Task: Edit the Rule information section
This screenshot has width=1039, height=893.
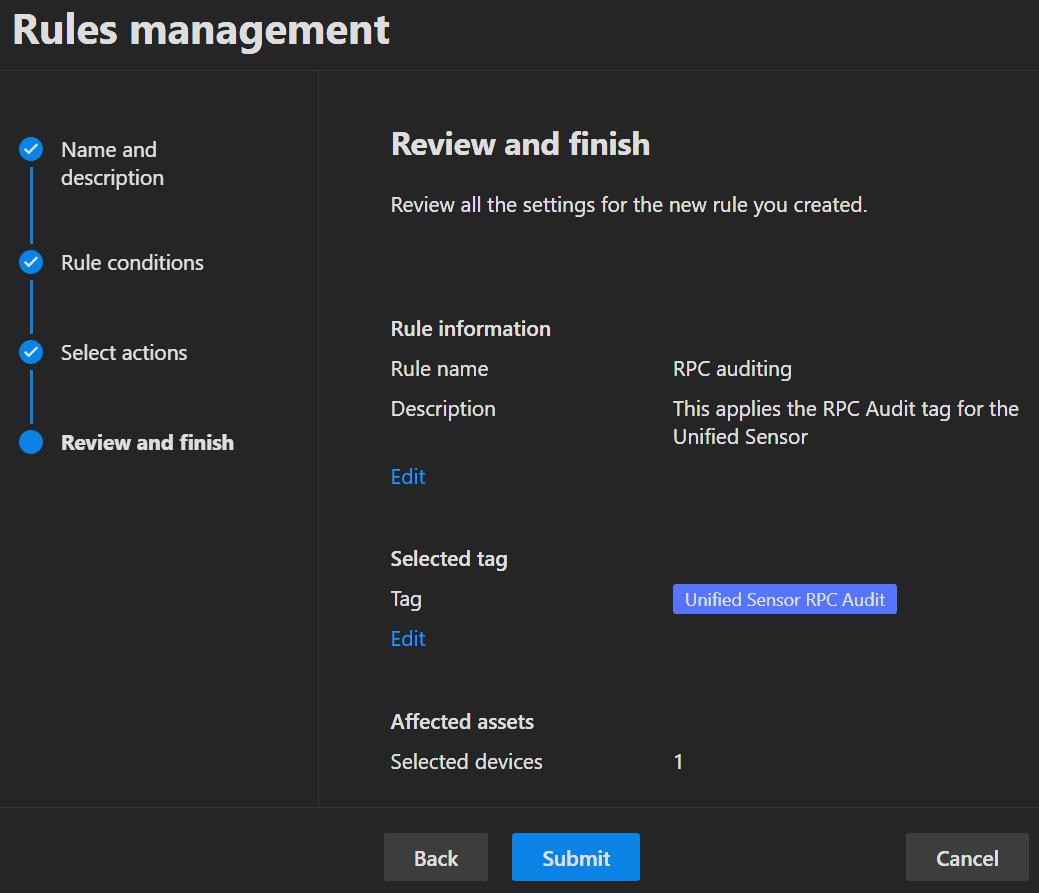Action: coord(408,477)
